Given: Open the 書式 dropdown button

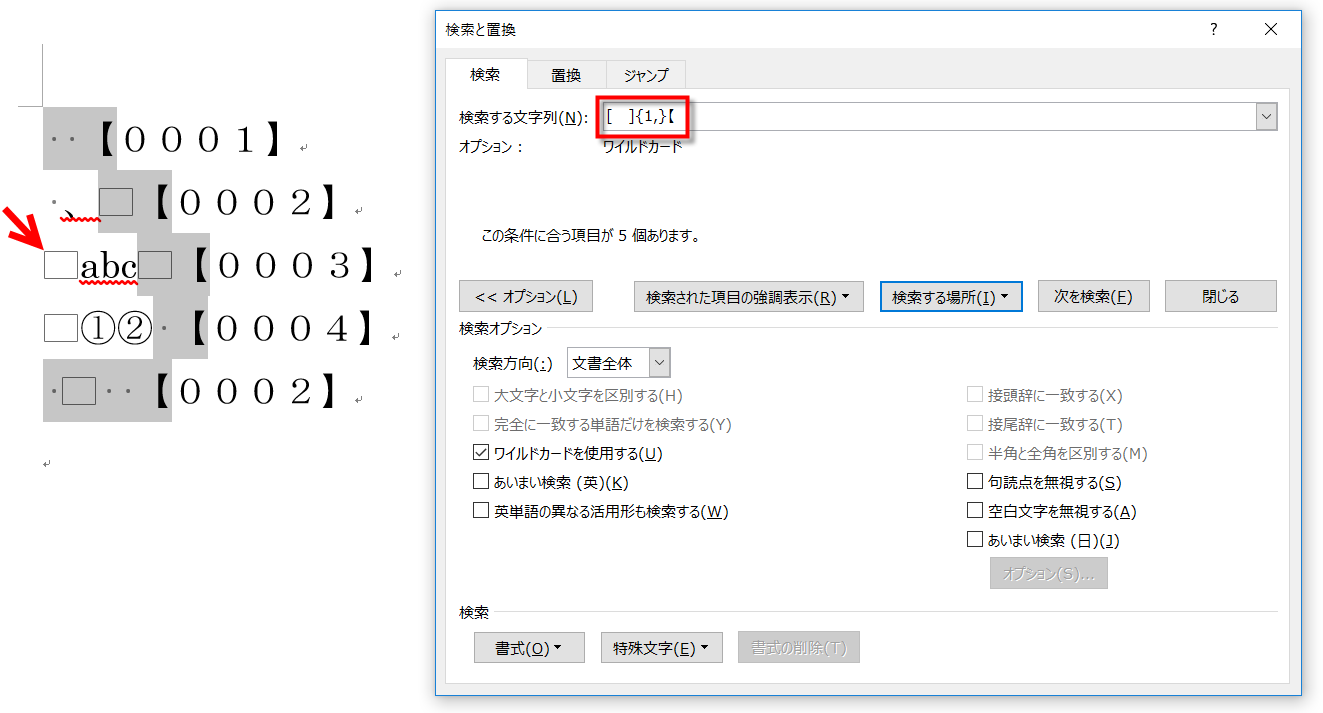Looking at the screenshot, I should click(x=528, y=648).
